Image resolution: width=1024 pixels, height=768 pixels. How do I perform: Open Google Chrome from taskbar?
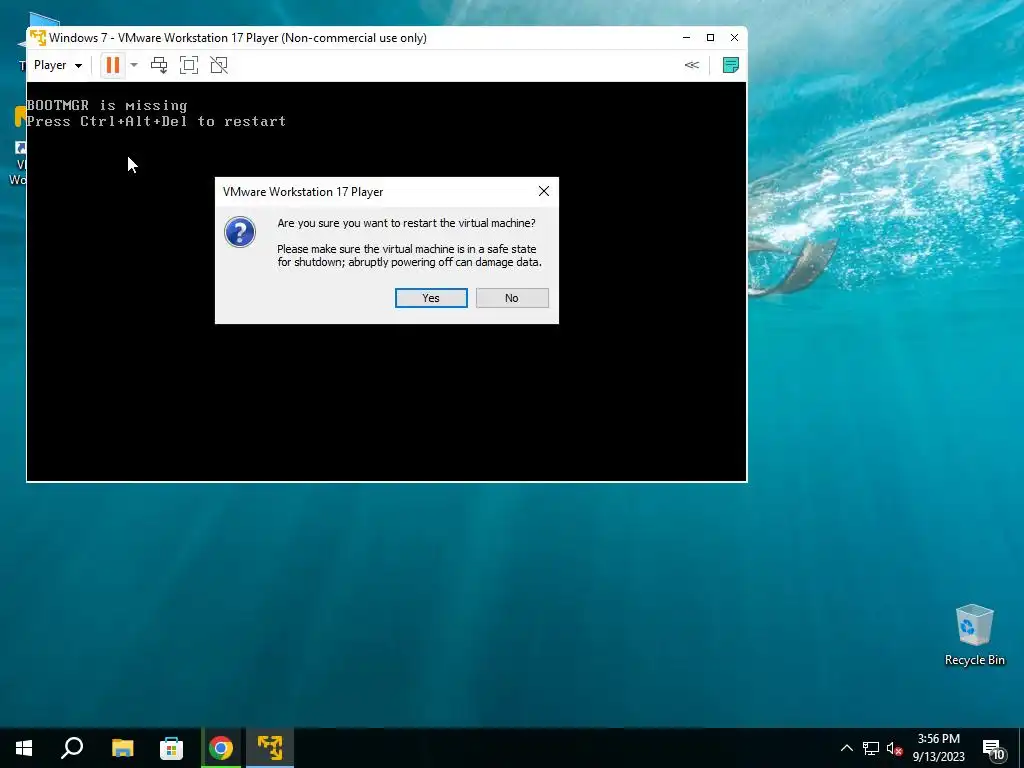[x=221, y=748]
